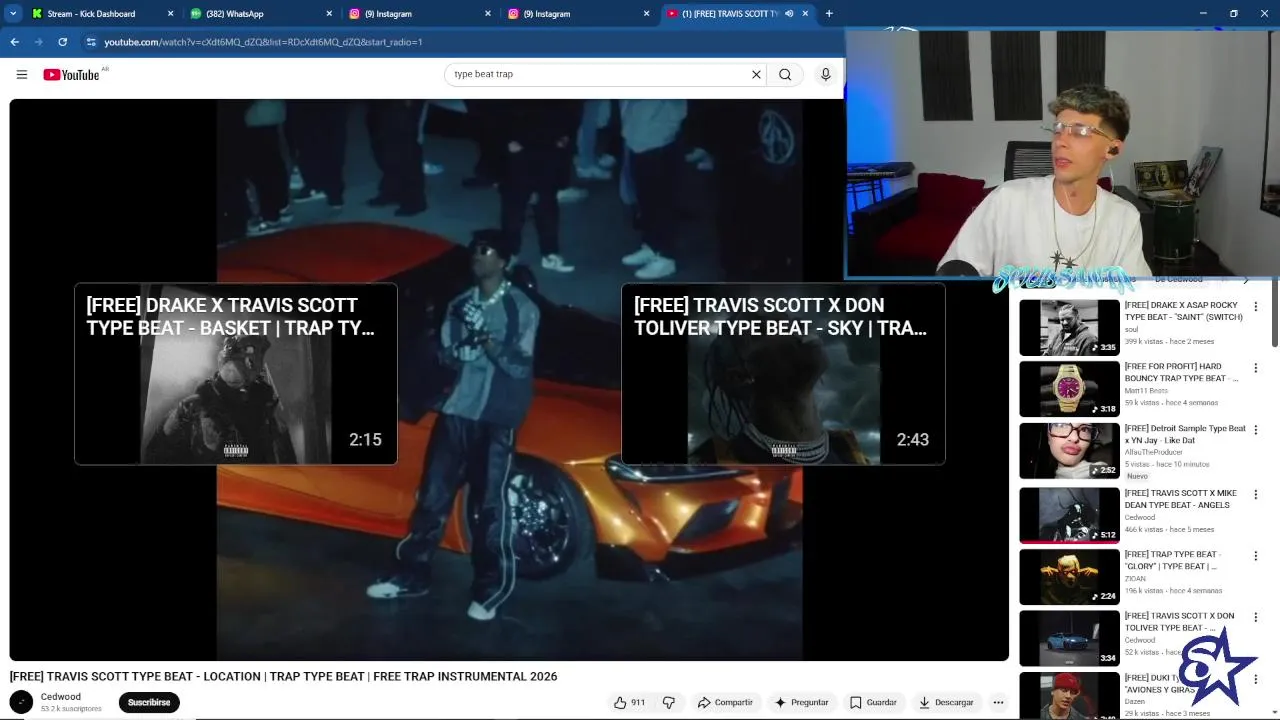This screenshot has height=720, width=1280.
Task: Open the GLORY trap type beat thumbnail
Action: pos(1069,577)
